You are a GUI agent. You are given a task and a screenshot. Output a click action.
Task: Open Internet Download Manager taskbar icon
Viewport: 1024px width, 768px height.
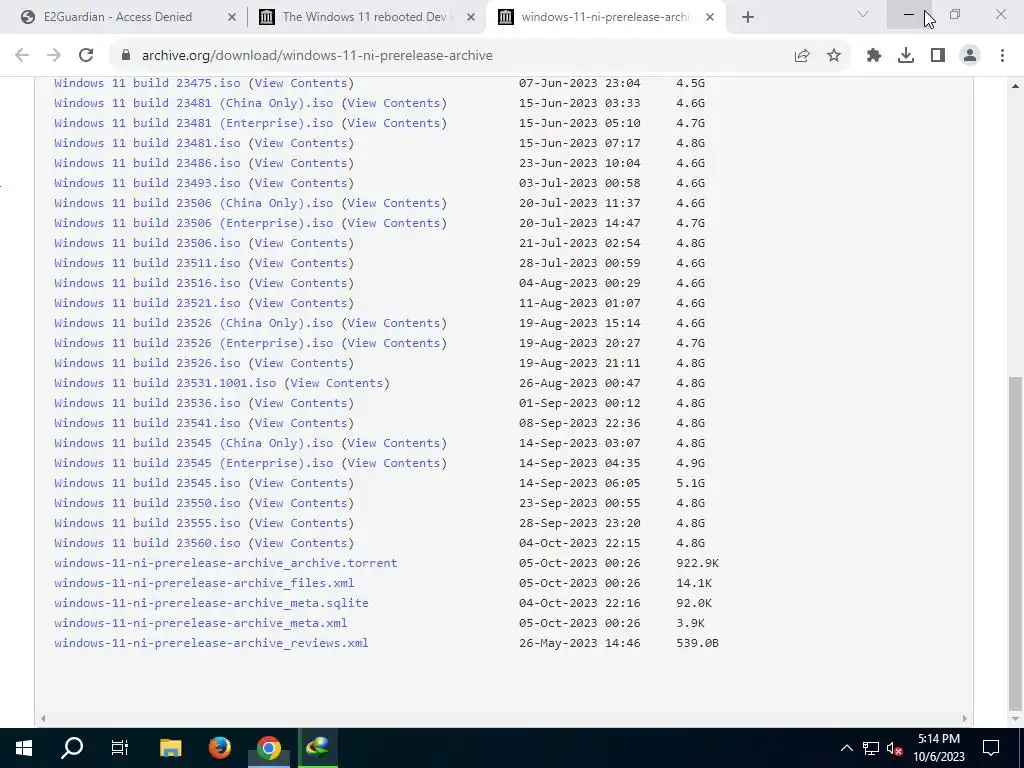coord(317,748)
